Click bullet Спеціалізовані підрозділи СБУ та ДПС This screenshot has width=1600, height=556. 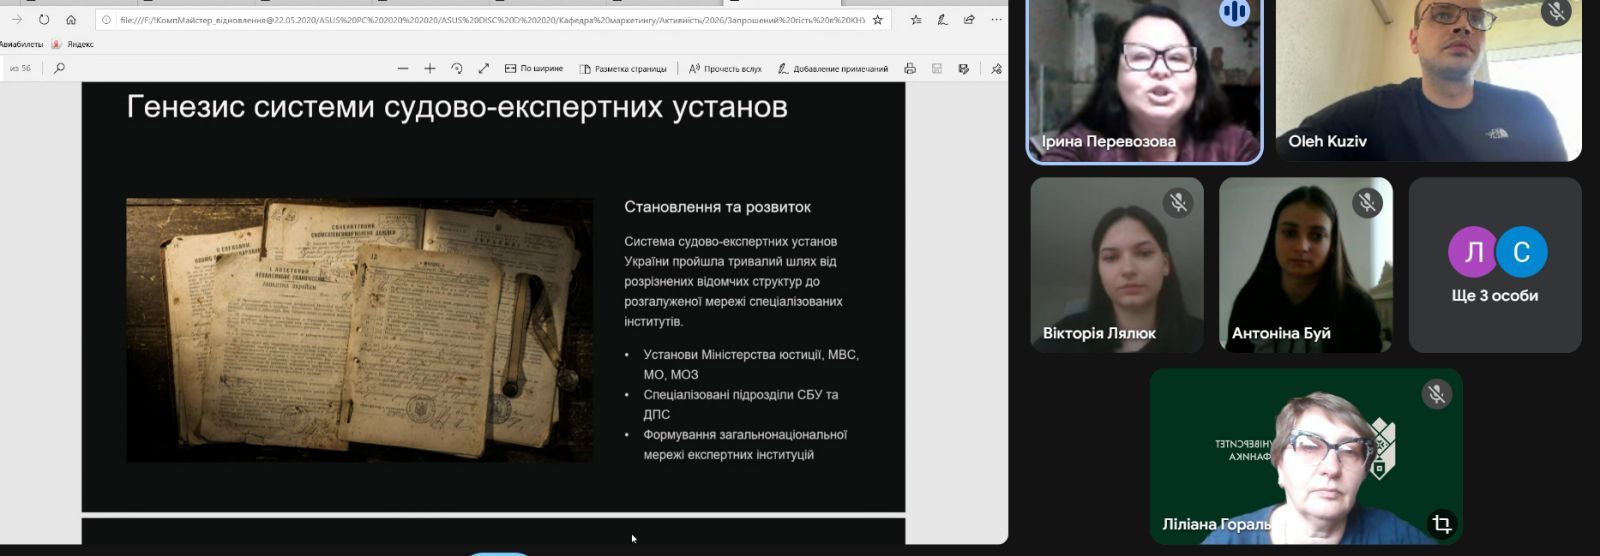point(741,404)
